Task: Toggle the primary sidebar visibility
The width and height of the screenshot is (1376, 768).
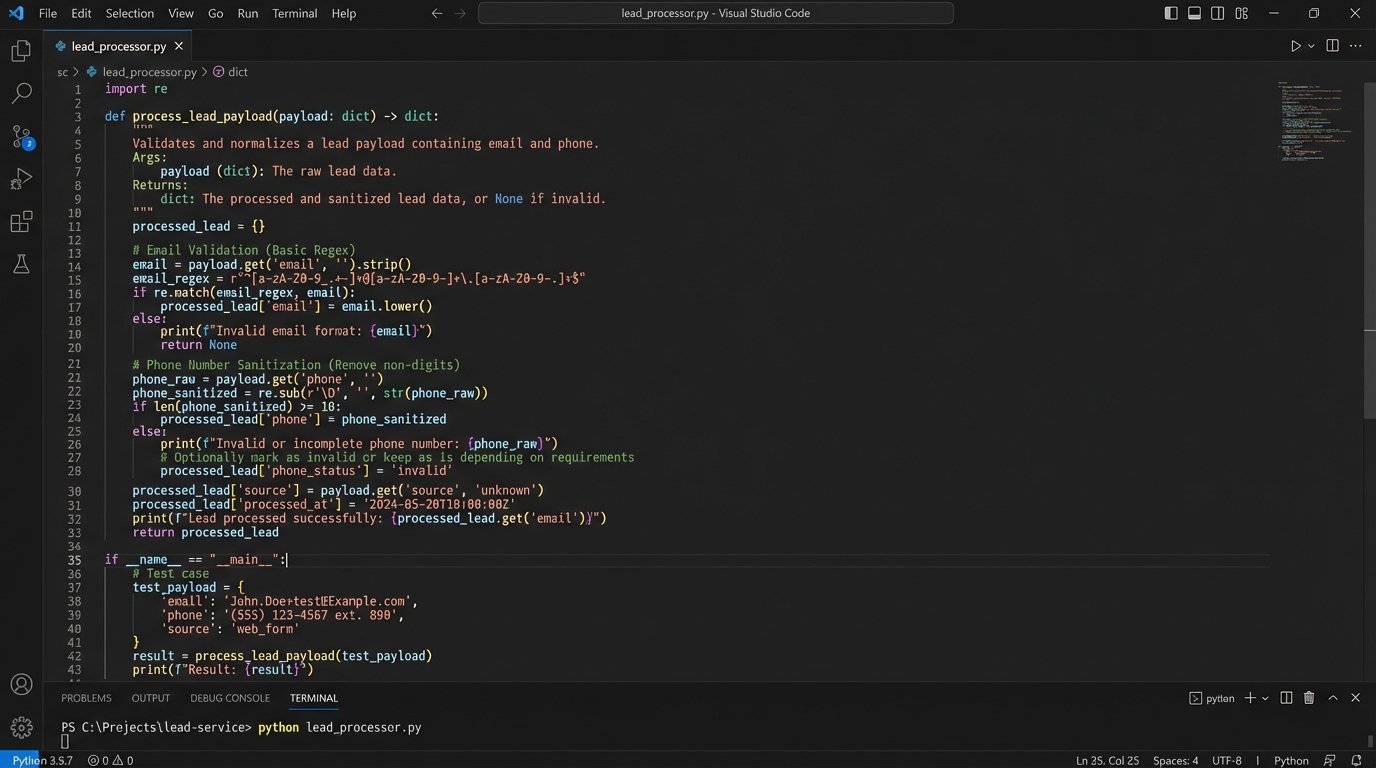Action: (x=1170, y=13)
